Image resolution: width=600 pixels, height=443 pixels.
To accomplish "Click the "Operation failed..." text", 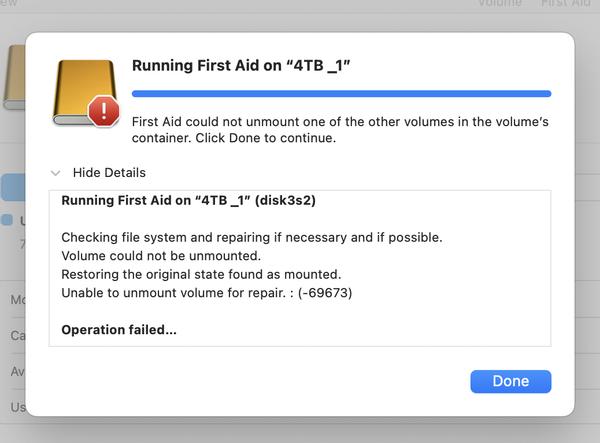I will 118,329.
